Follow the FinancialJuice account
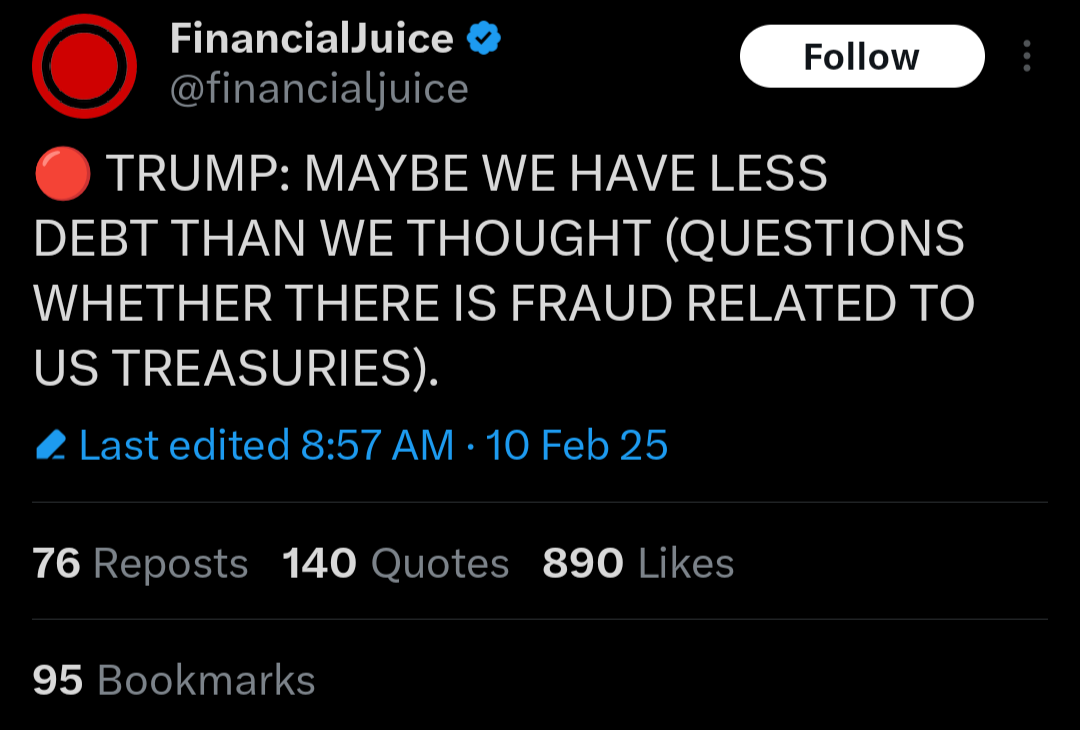 pos(861,57)
